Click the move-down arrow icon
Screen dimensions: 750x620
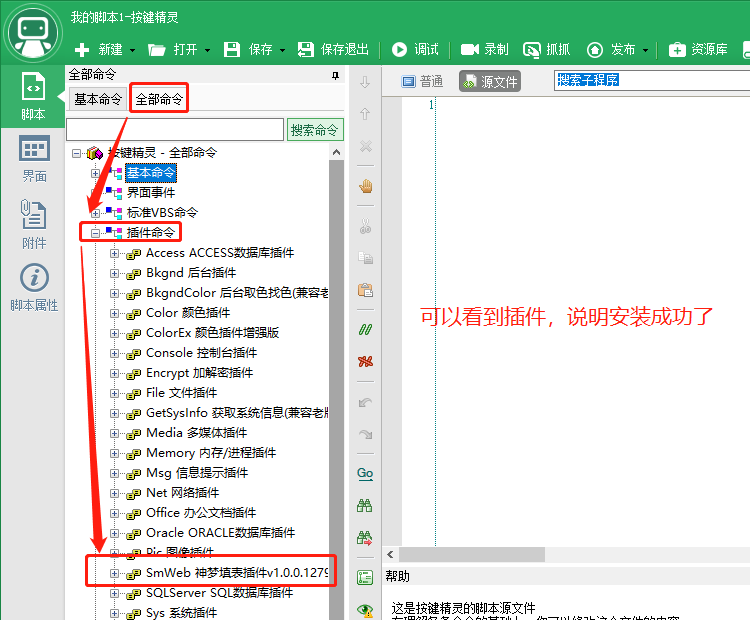point(365,82)
